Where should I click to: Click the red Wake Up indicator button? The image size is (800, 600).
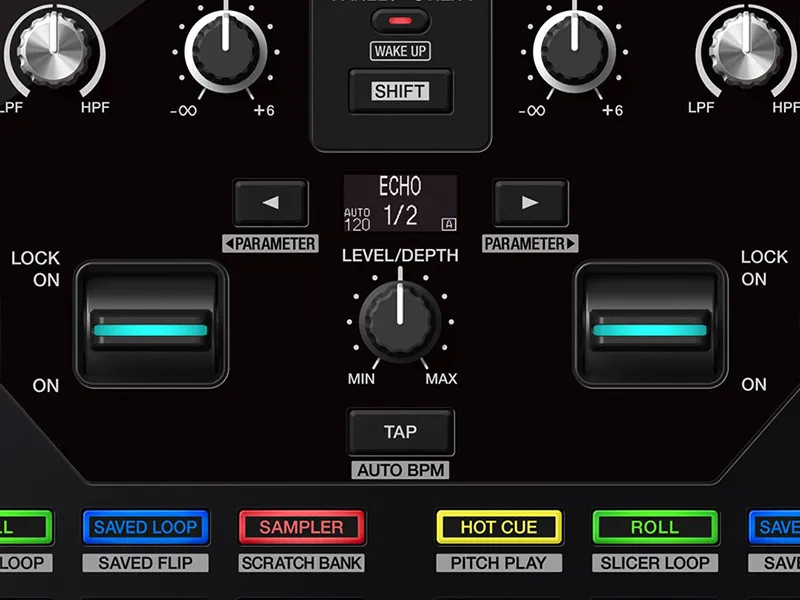[x=401, y=21]
